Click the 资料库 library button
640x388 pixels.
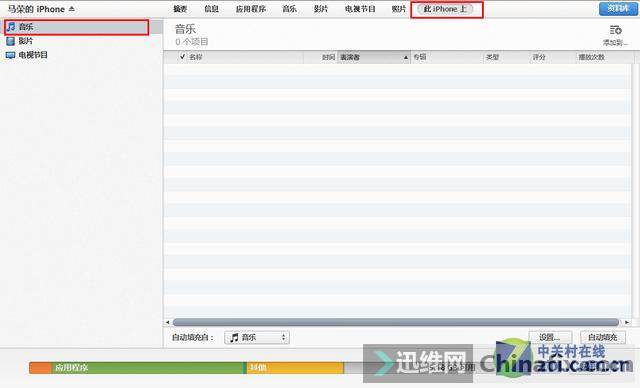coord(618,9)
